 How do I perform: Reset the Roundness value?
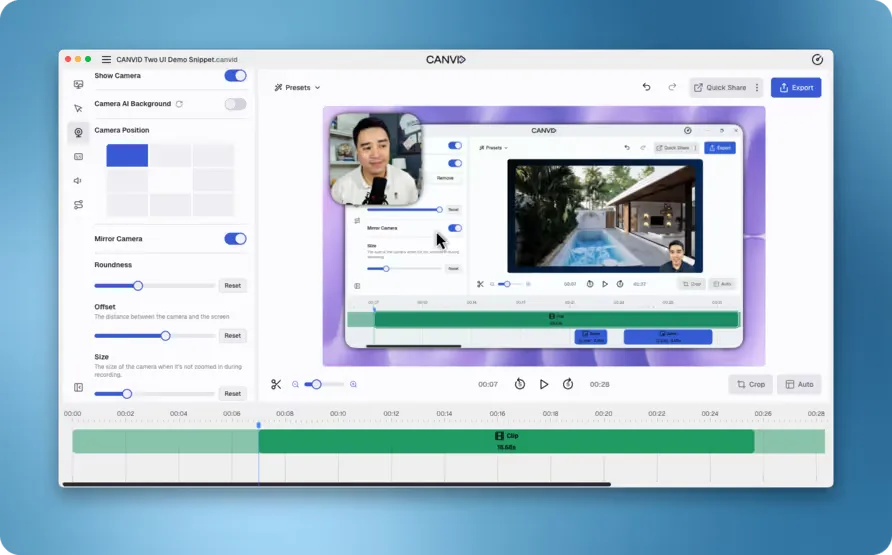click(x=232, y=286)
